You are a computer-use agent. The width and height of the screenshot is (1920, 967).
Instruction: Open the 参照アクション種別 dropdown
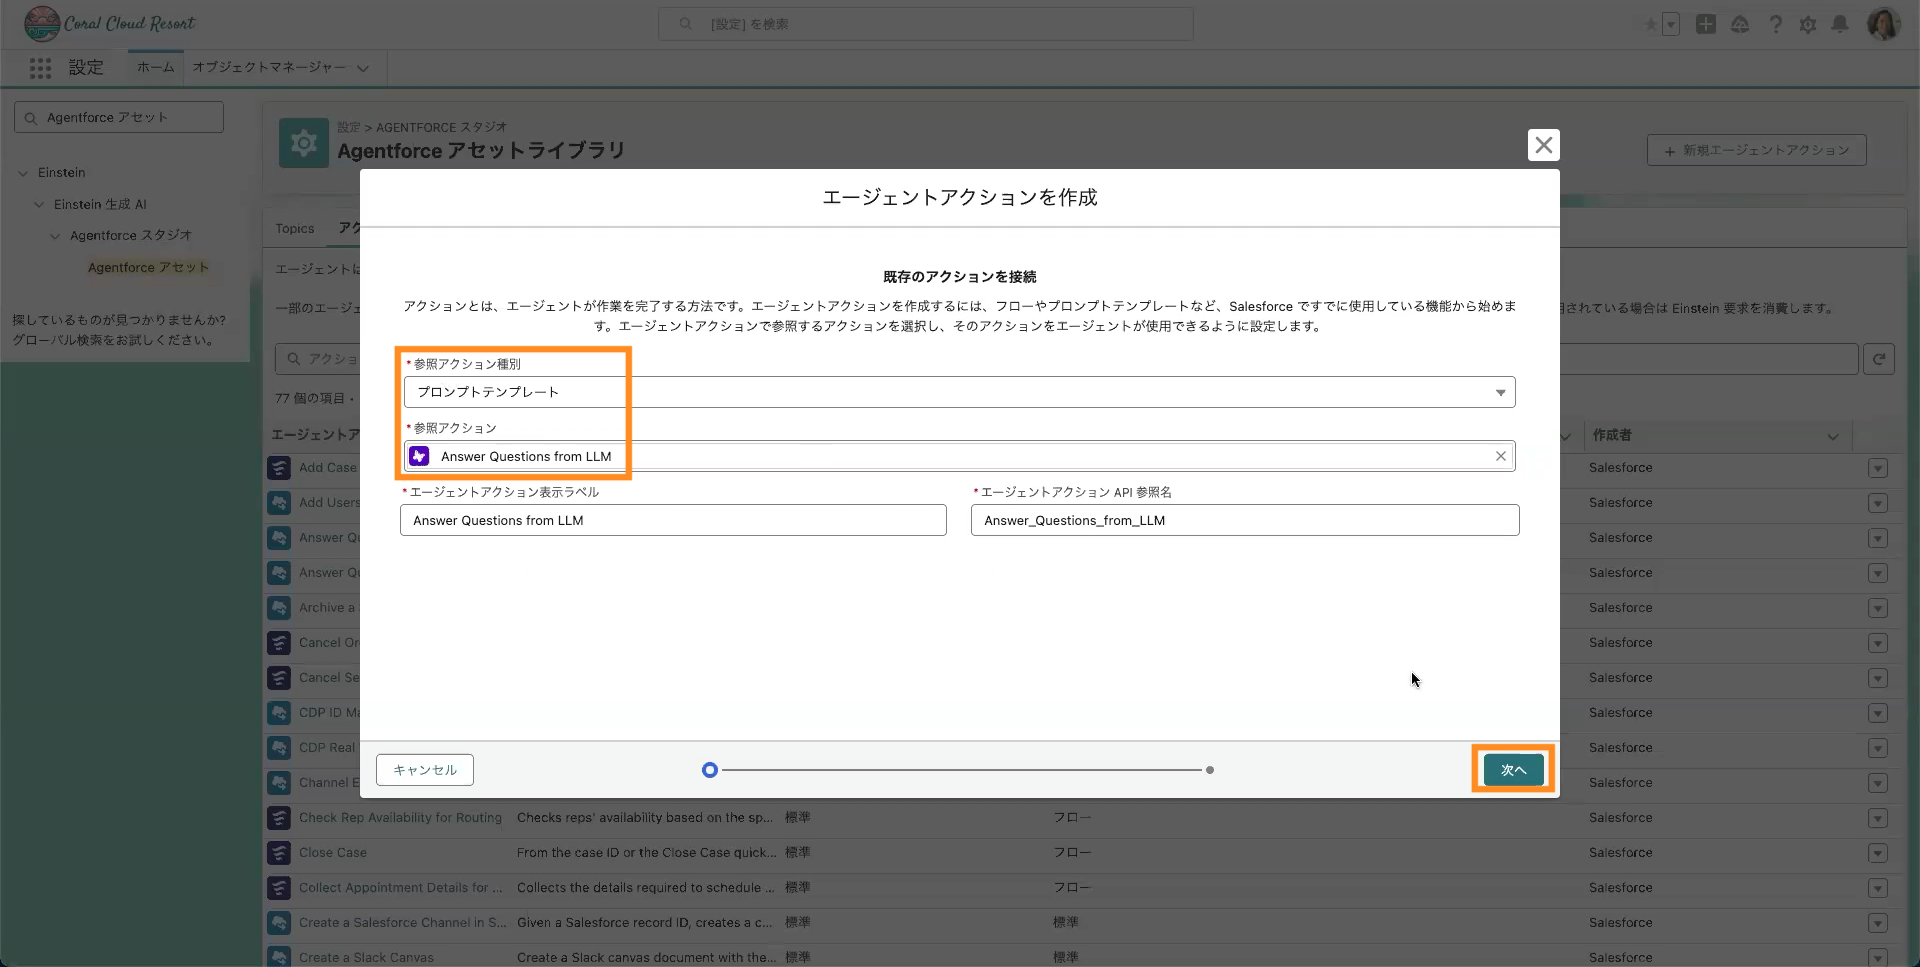pyautogui.click(x=960, y=392)
